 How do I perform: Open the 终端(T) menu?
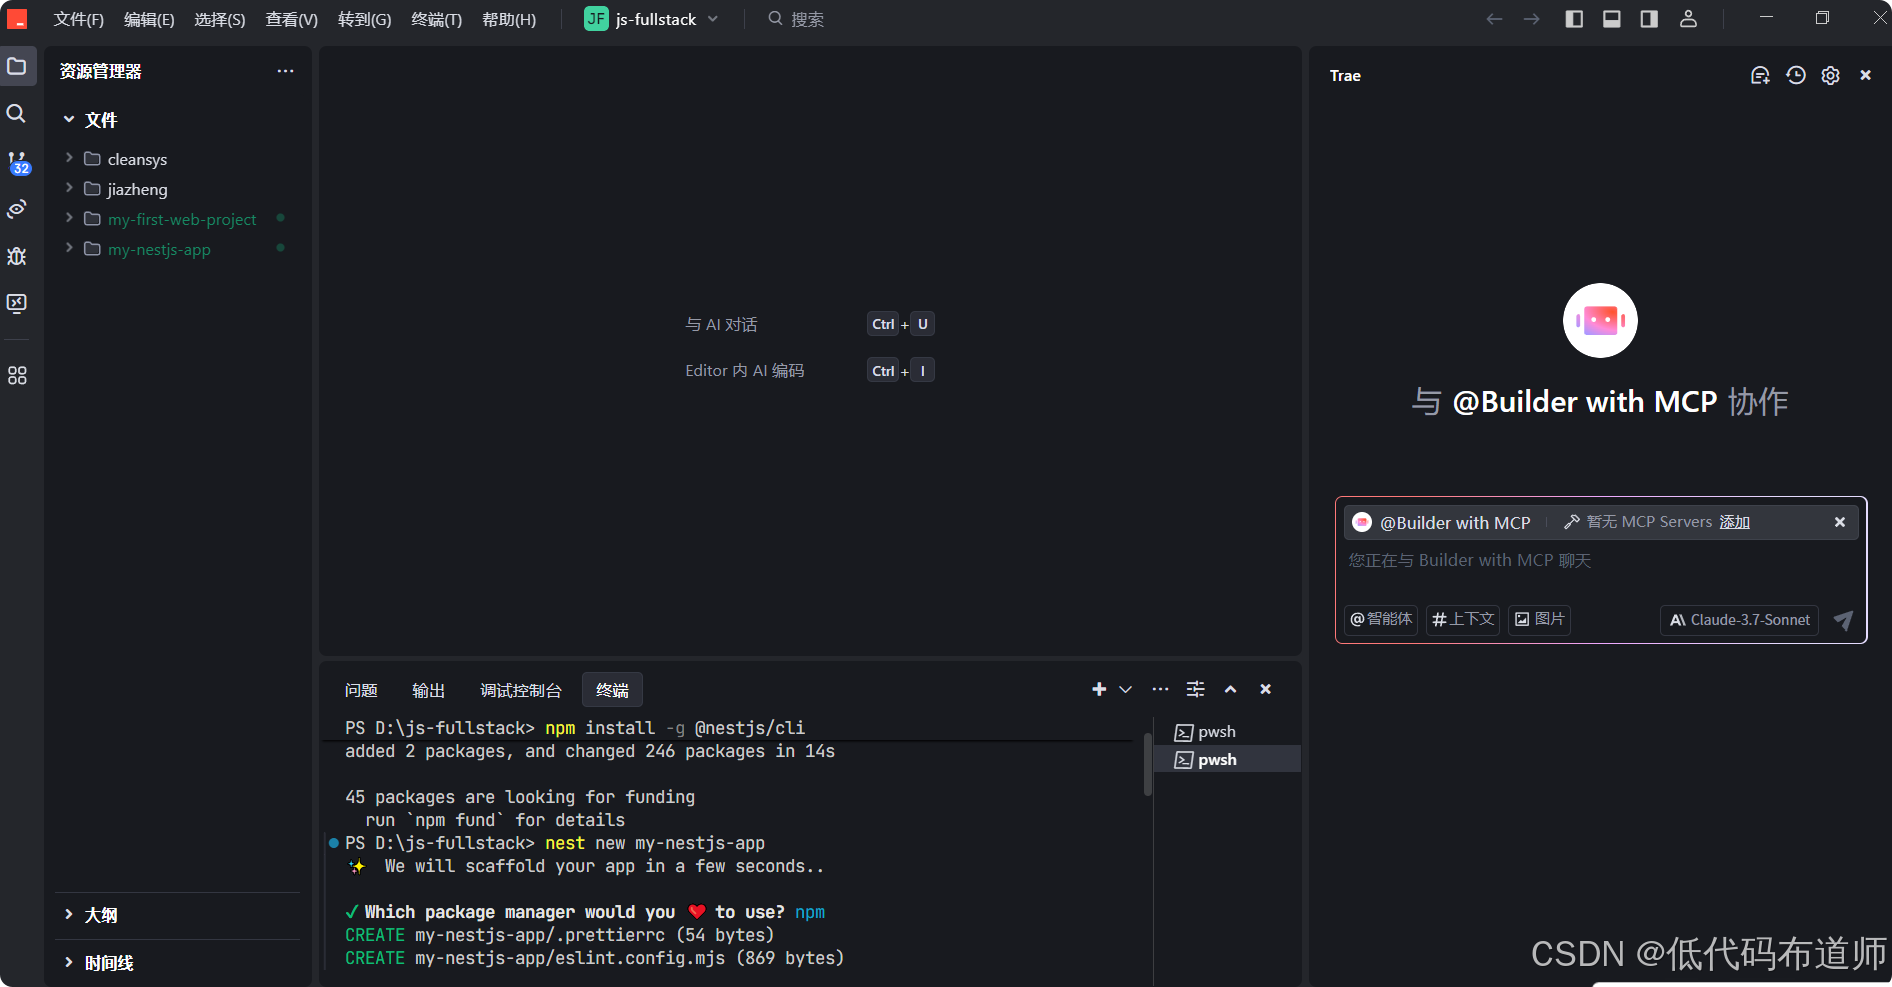436,19
